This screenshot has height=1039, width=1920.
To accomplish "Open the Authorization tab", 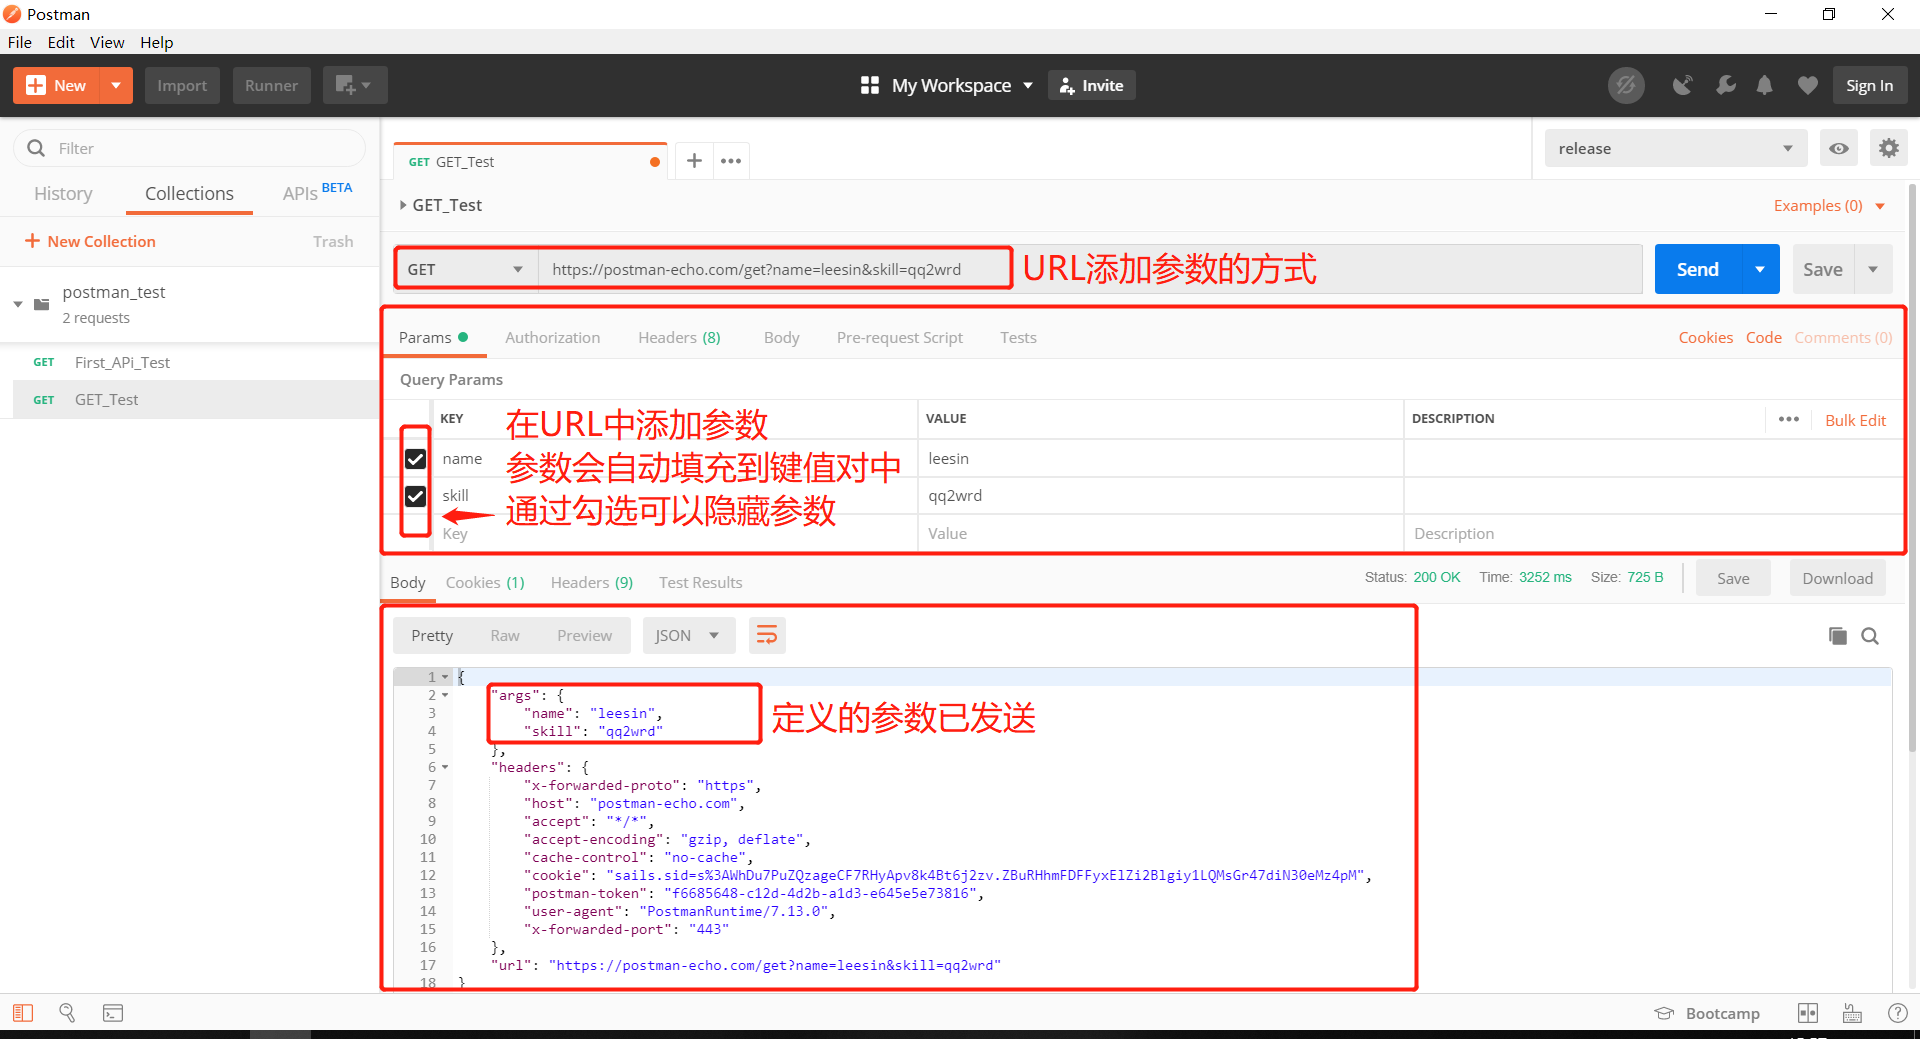I will pyautogui.click(x=552, y=337).
